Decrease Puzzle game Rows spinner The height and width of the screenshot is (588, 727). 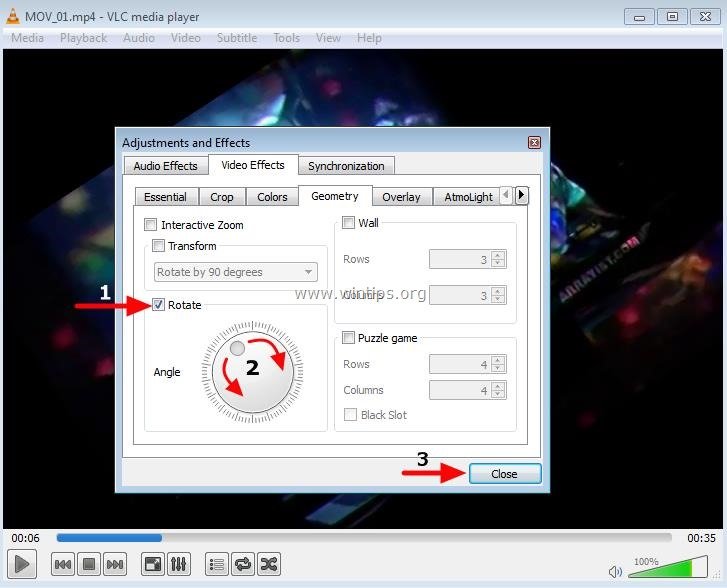[x=498, y=368]
